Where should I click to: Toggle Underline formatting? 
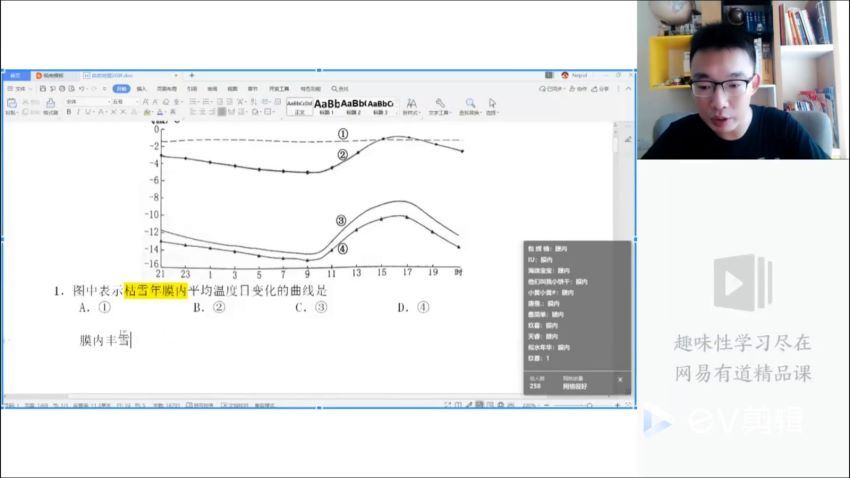click(88, 112)
